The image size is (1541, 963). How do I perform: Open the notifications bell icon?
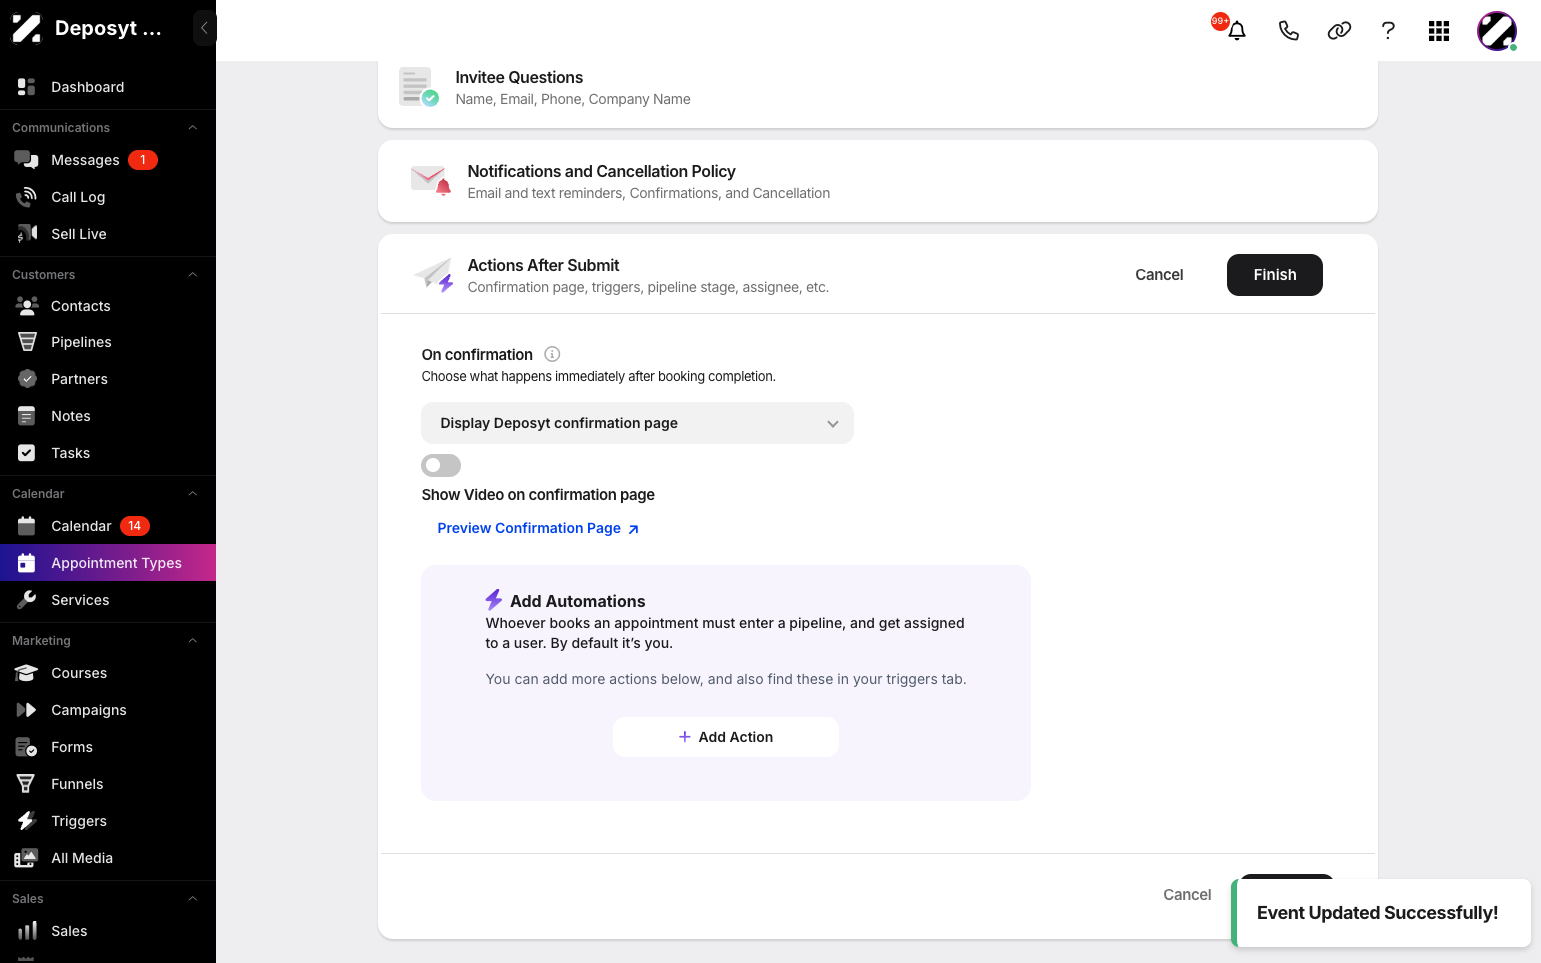(x=1237, y=31)
